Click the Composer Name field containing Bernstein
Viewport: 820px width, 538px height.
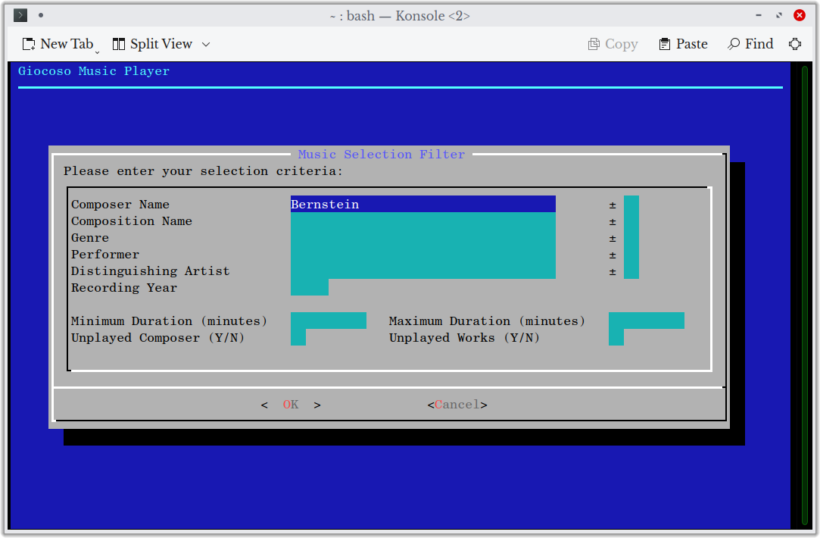[x=422, y=204]
